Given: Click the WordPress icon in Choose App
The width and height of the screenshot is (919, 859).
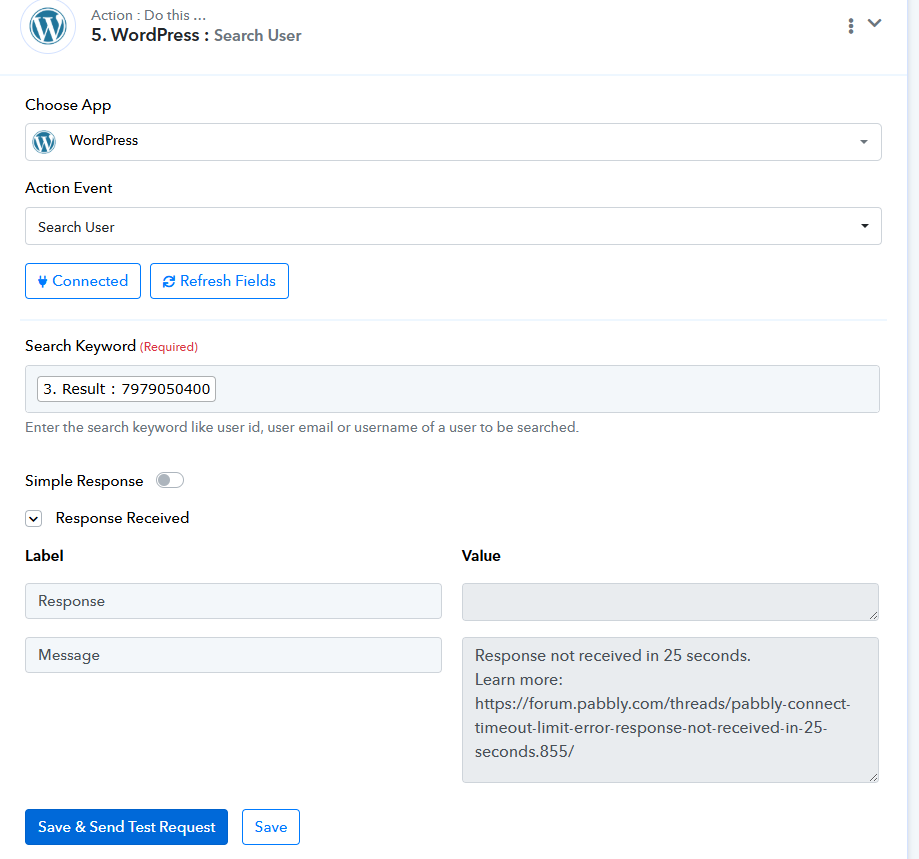Looking at the screenshot, I should pos(44,141).
